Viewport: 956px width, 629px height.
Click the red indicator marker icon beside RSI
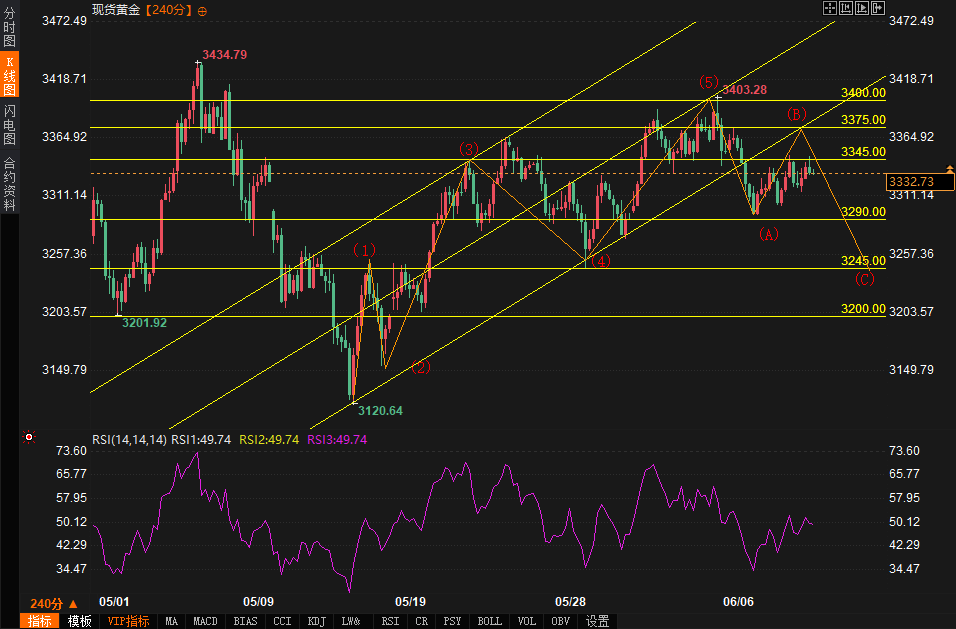pyautogui.click(x=29, y=437)
